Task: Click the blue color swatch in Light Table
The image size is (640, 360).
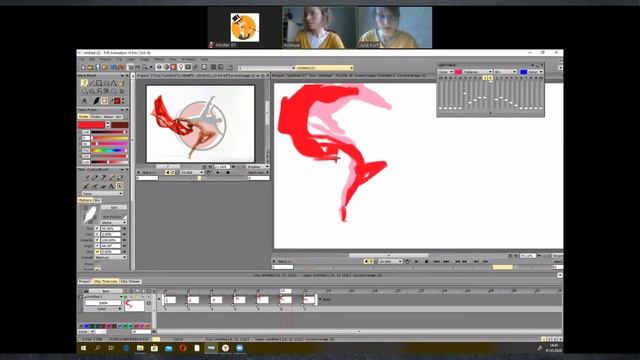Action: click(x=523, y=72)
